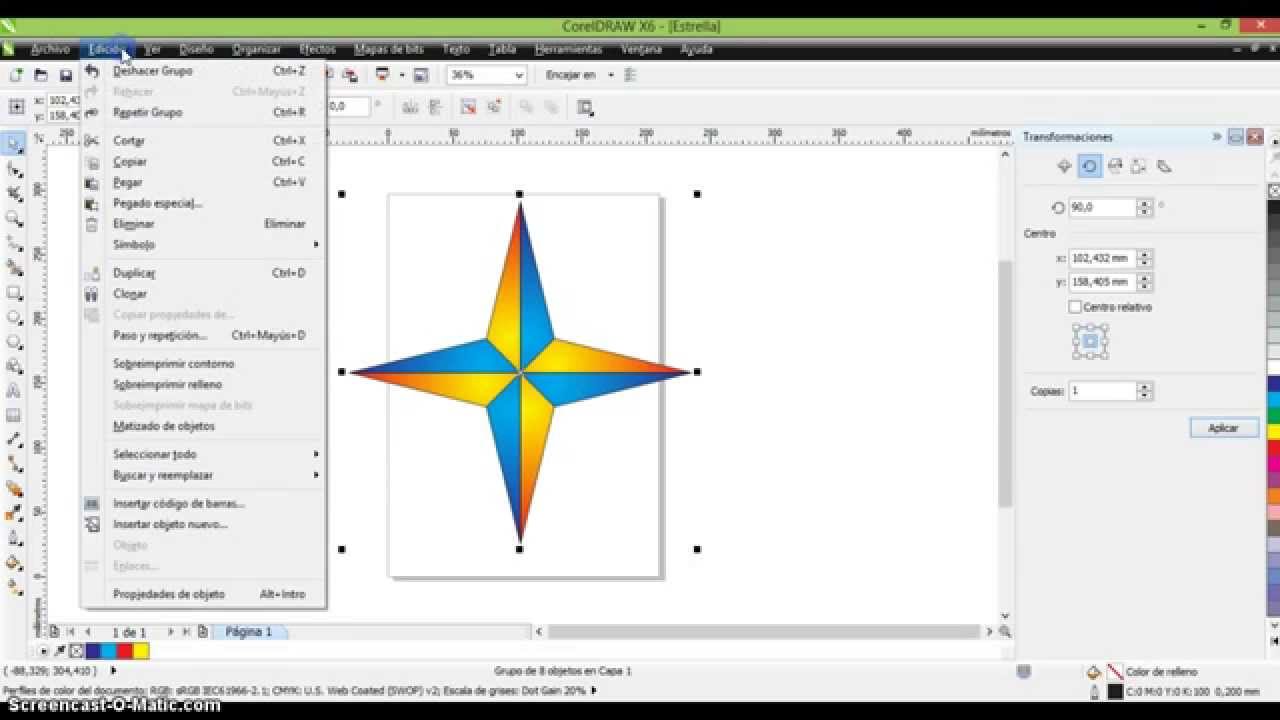
Task: Select the Rectangle tool in the toolbox
Action: pyautogui.click(x=14, y=292)
